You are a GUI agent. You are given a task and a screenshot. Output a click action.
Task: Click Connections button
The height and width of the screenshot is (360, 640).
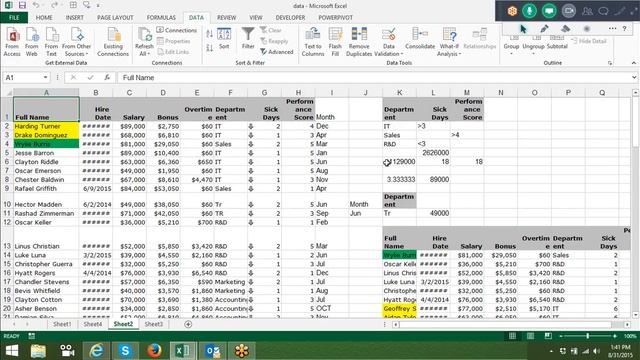(177, 30)
